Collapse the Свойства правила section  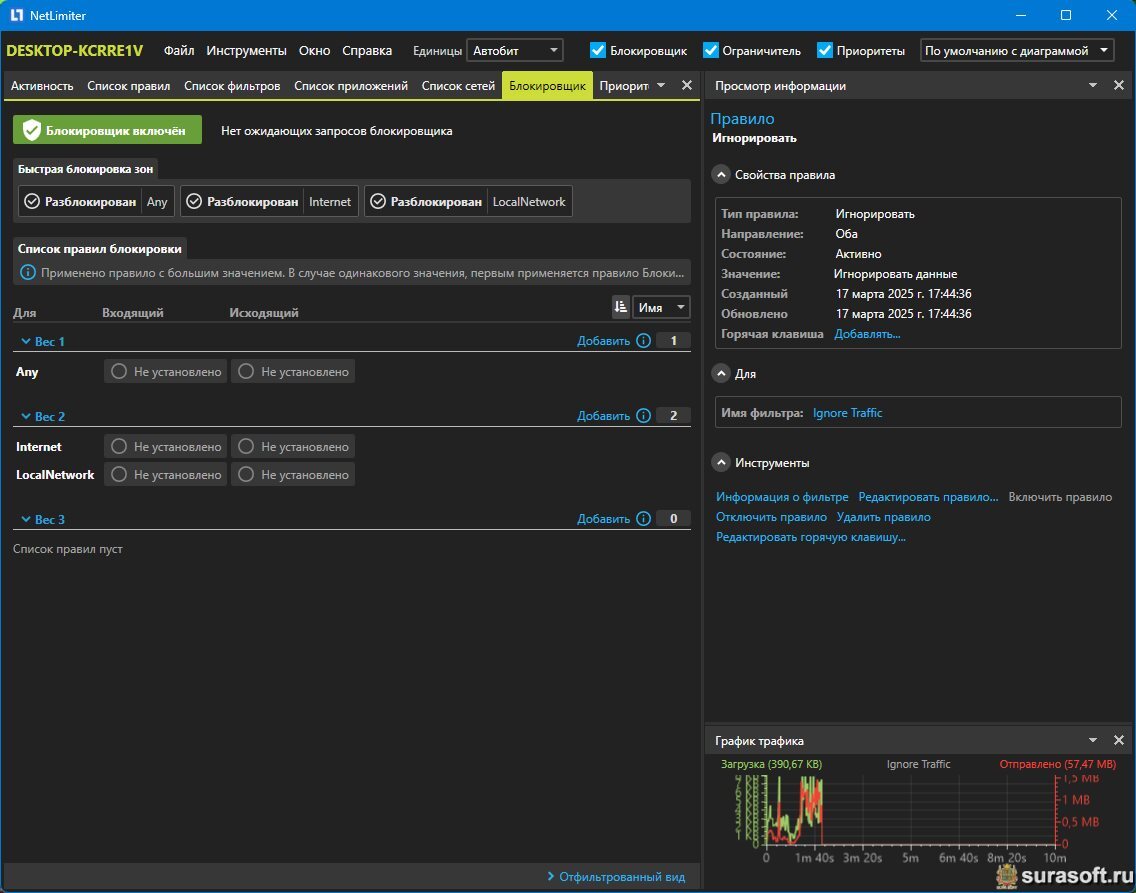tap(721, 175)
